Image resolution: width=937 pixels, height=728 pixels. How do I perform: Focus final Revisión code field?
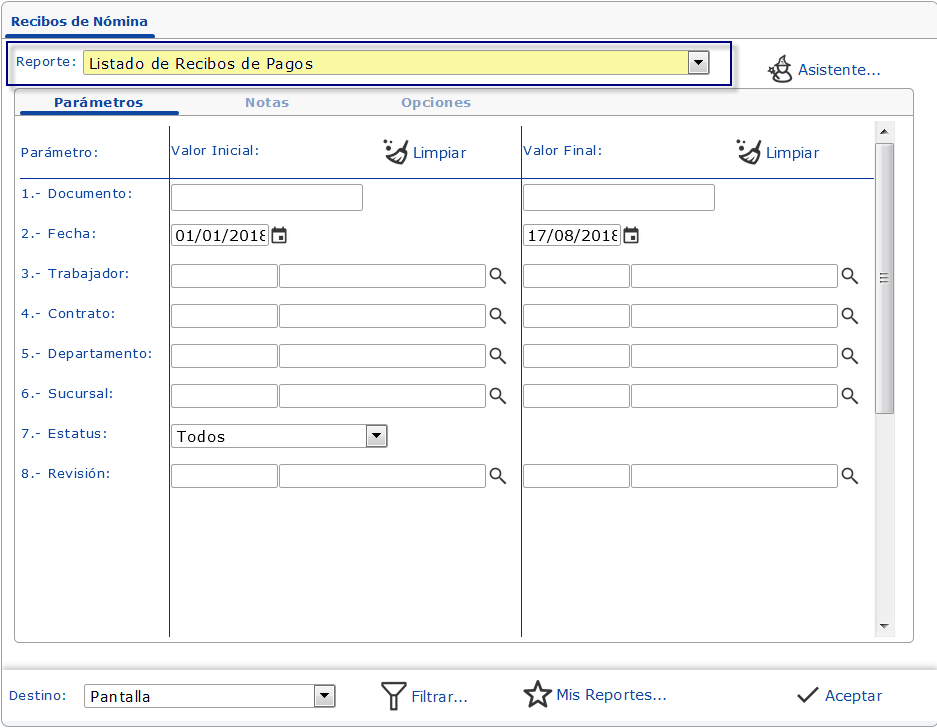(x=576, y=476)
